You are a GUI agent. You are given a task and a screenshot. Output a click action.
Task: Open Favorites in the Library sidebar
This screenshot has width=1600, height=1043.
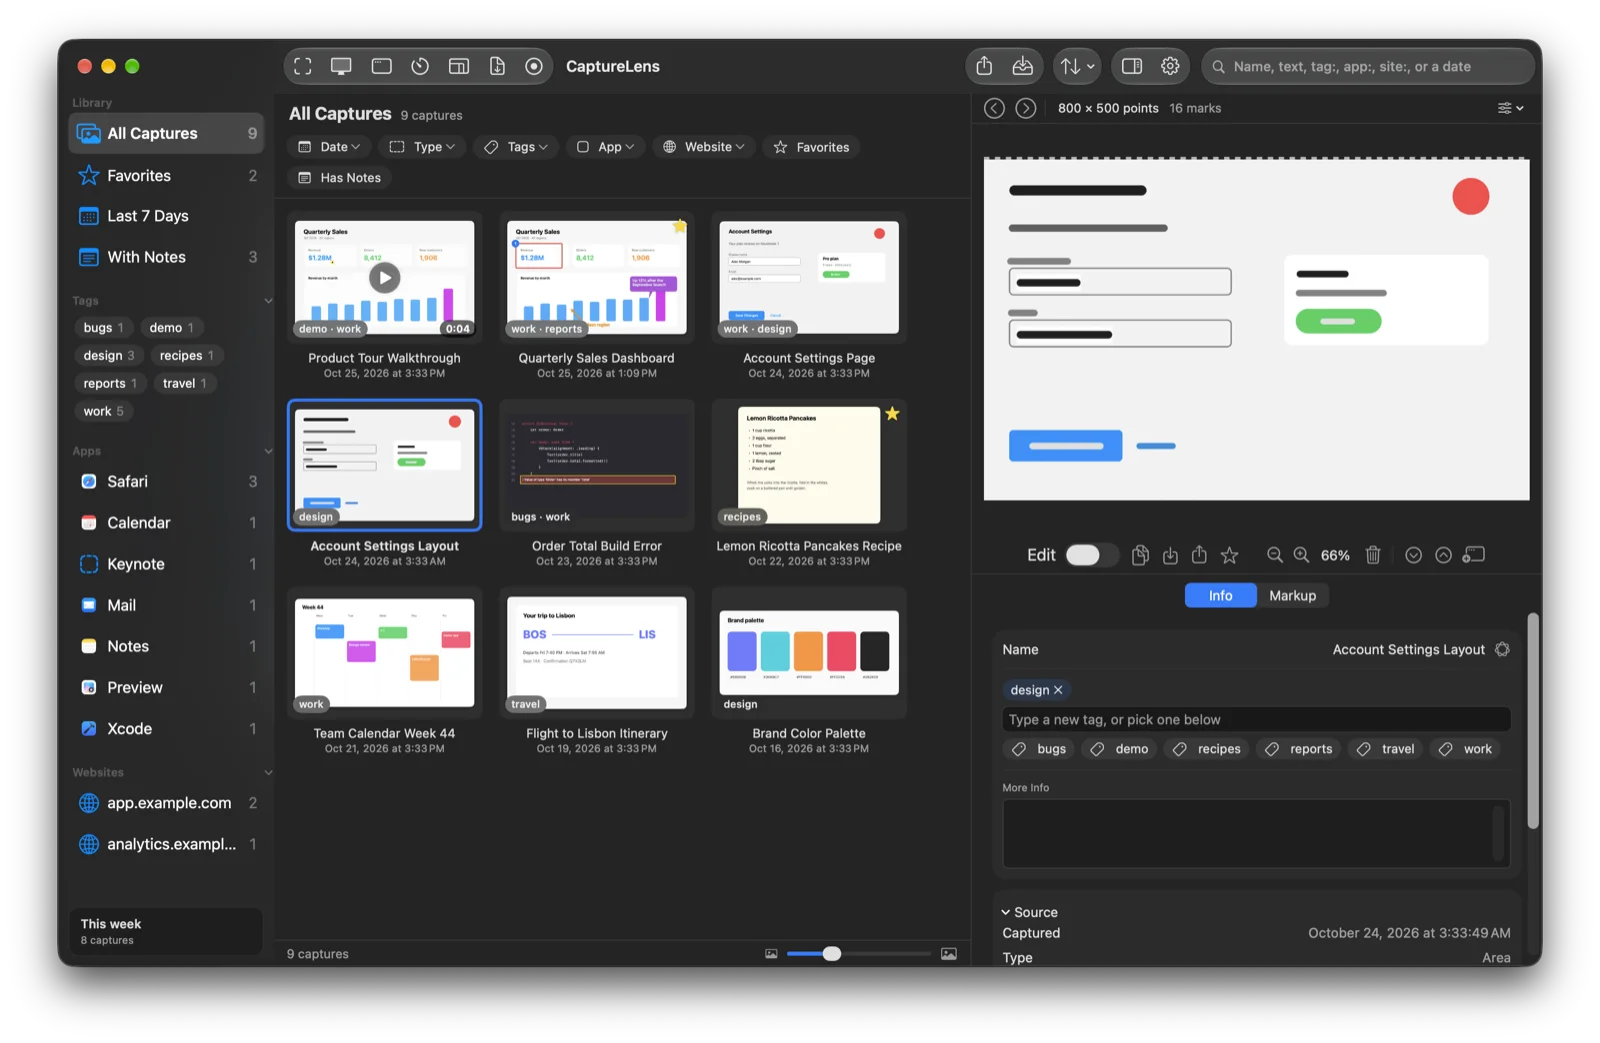point(166,176)
